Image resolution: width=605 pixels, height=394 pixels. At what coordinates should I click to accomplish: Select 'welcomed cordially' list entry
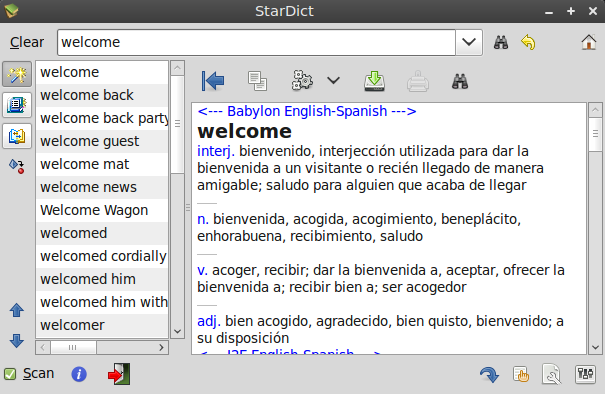[102, 256]
